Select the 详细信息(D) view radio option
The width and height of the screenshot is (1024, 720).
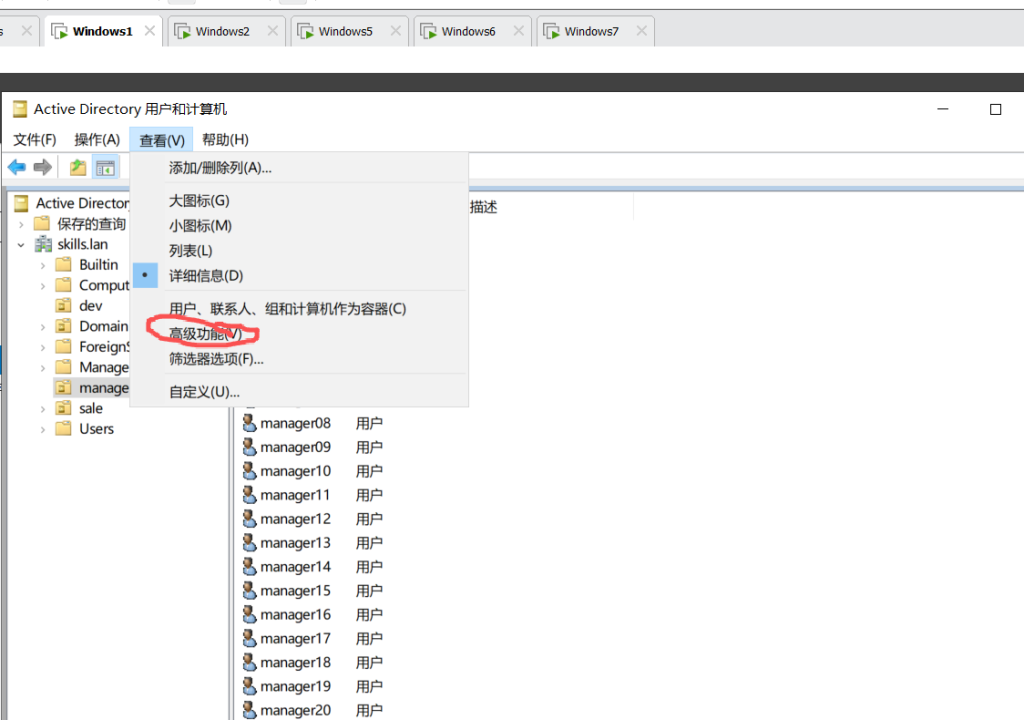pos(205,276)
